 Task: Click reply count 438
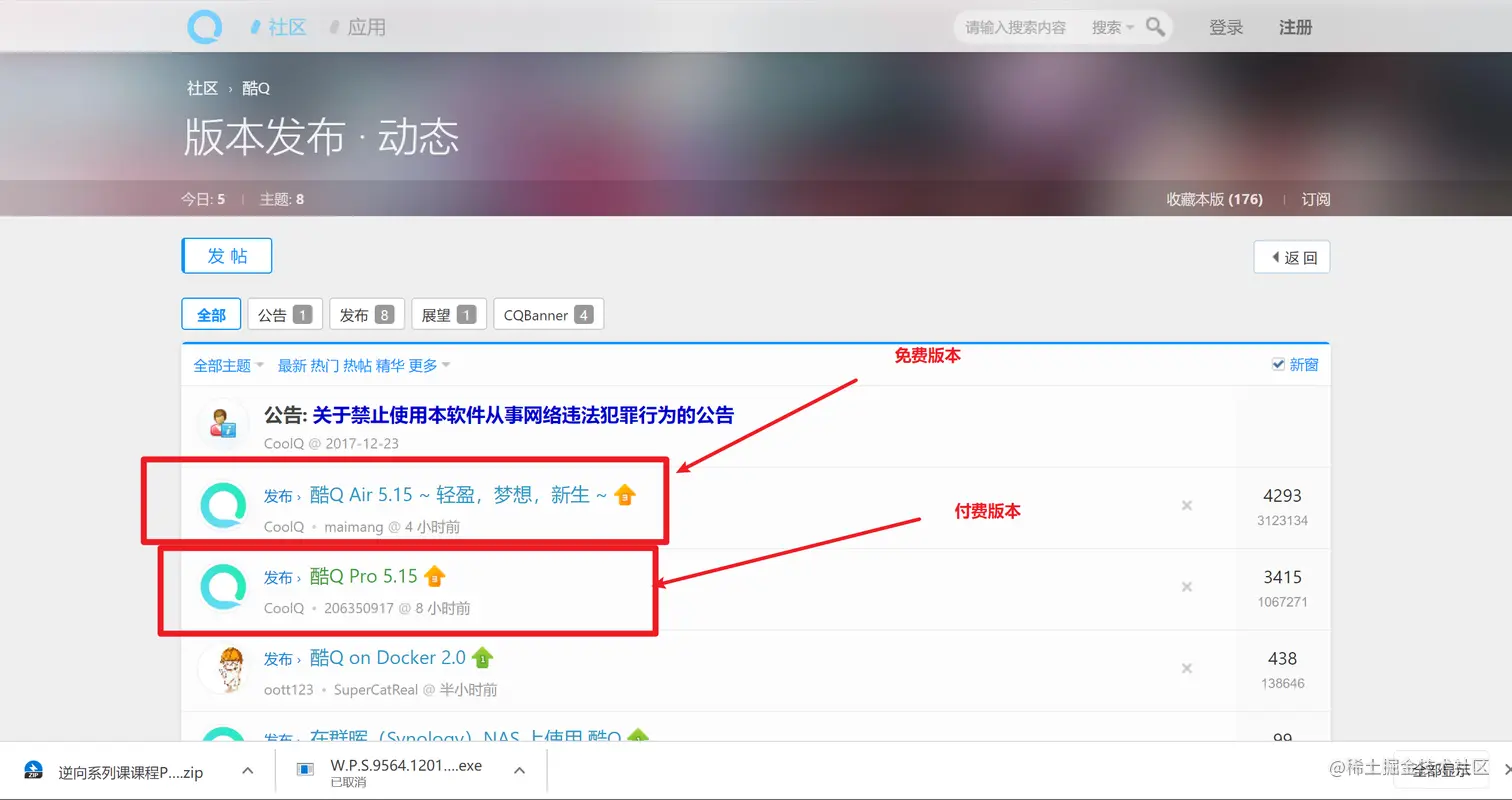[x=1282, y=659]
